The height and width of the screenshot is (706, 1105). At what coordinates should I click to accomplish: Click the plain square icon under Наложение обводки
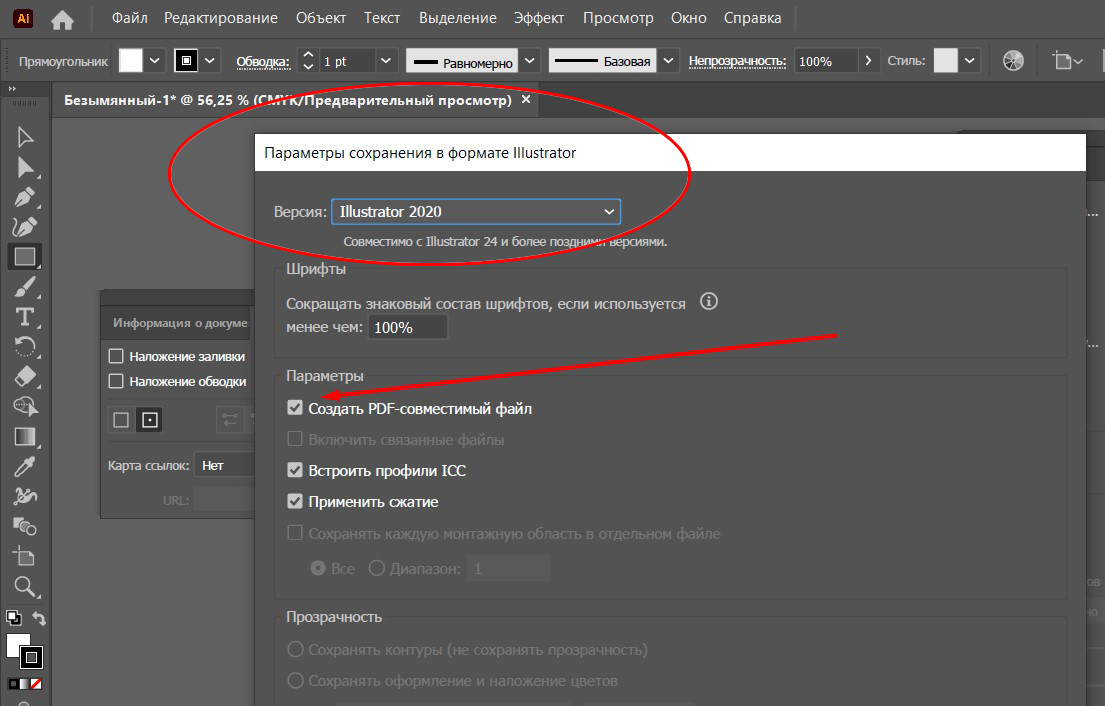click(x=121, y=420)
